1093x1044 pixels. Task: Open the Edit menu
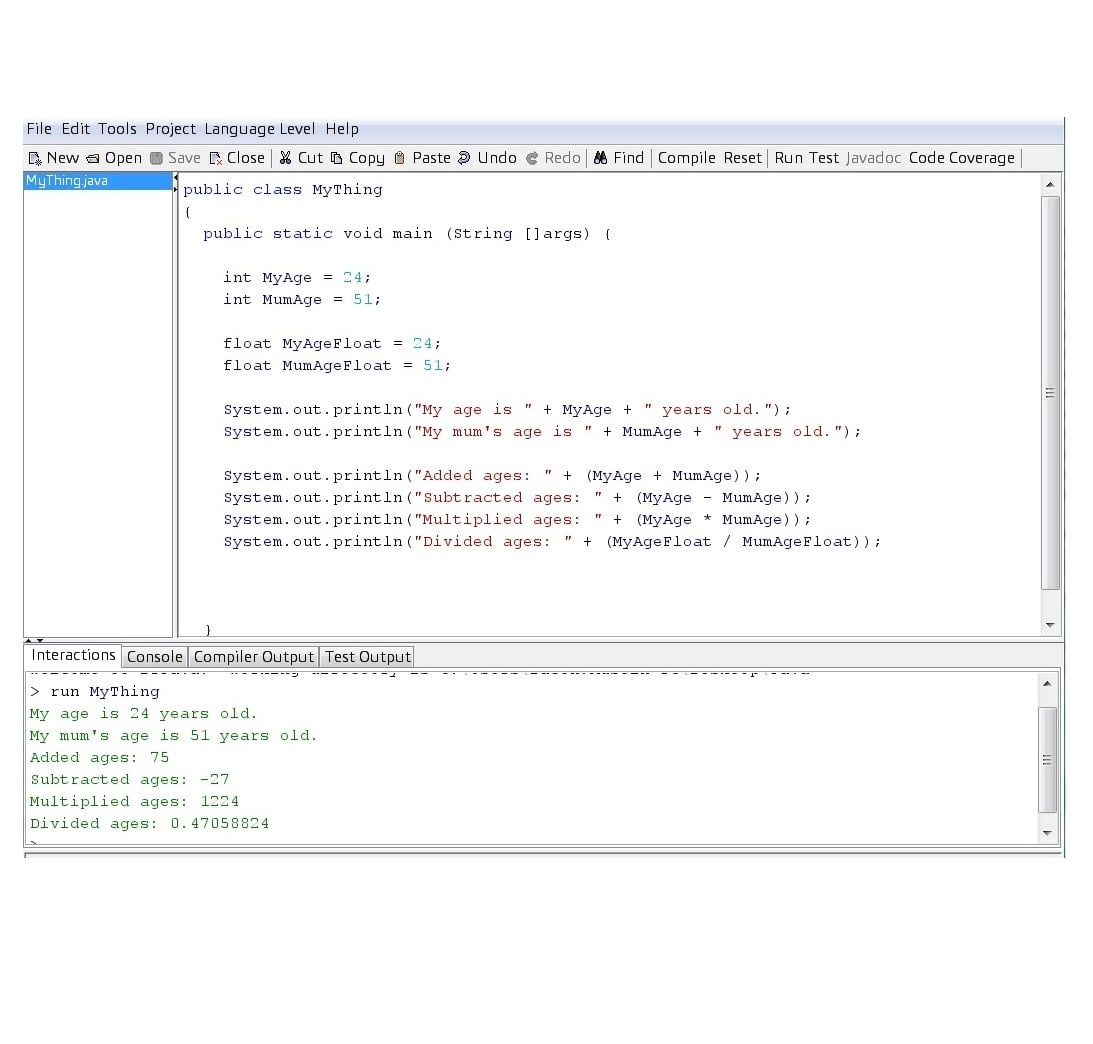pos(75,129)
